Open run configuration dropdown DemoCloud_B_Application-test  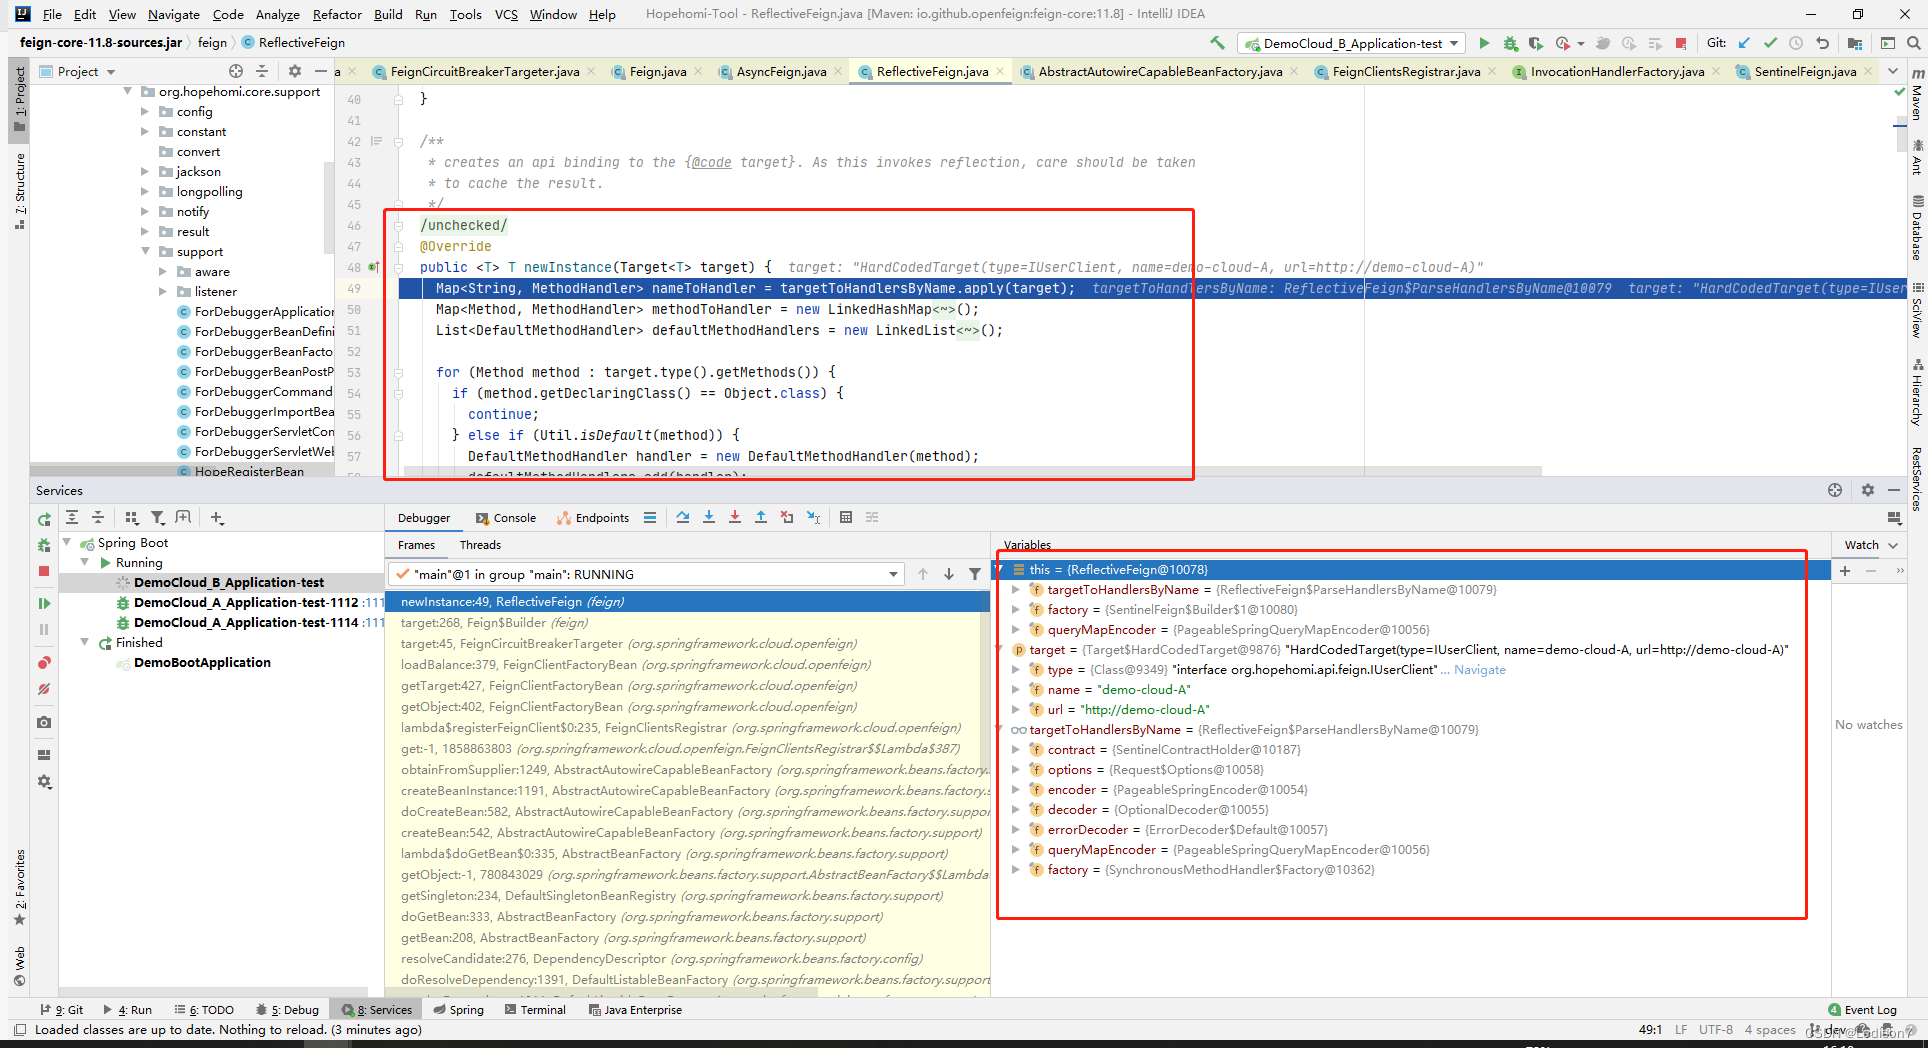(1352, 43)
